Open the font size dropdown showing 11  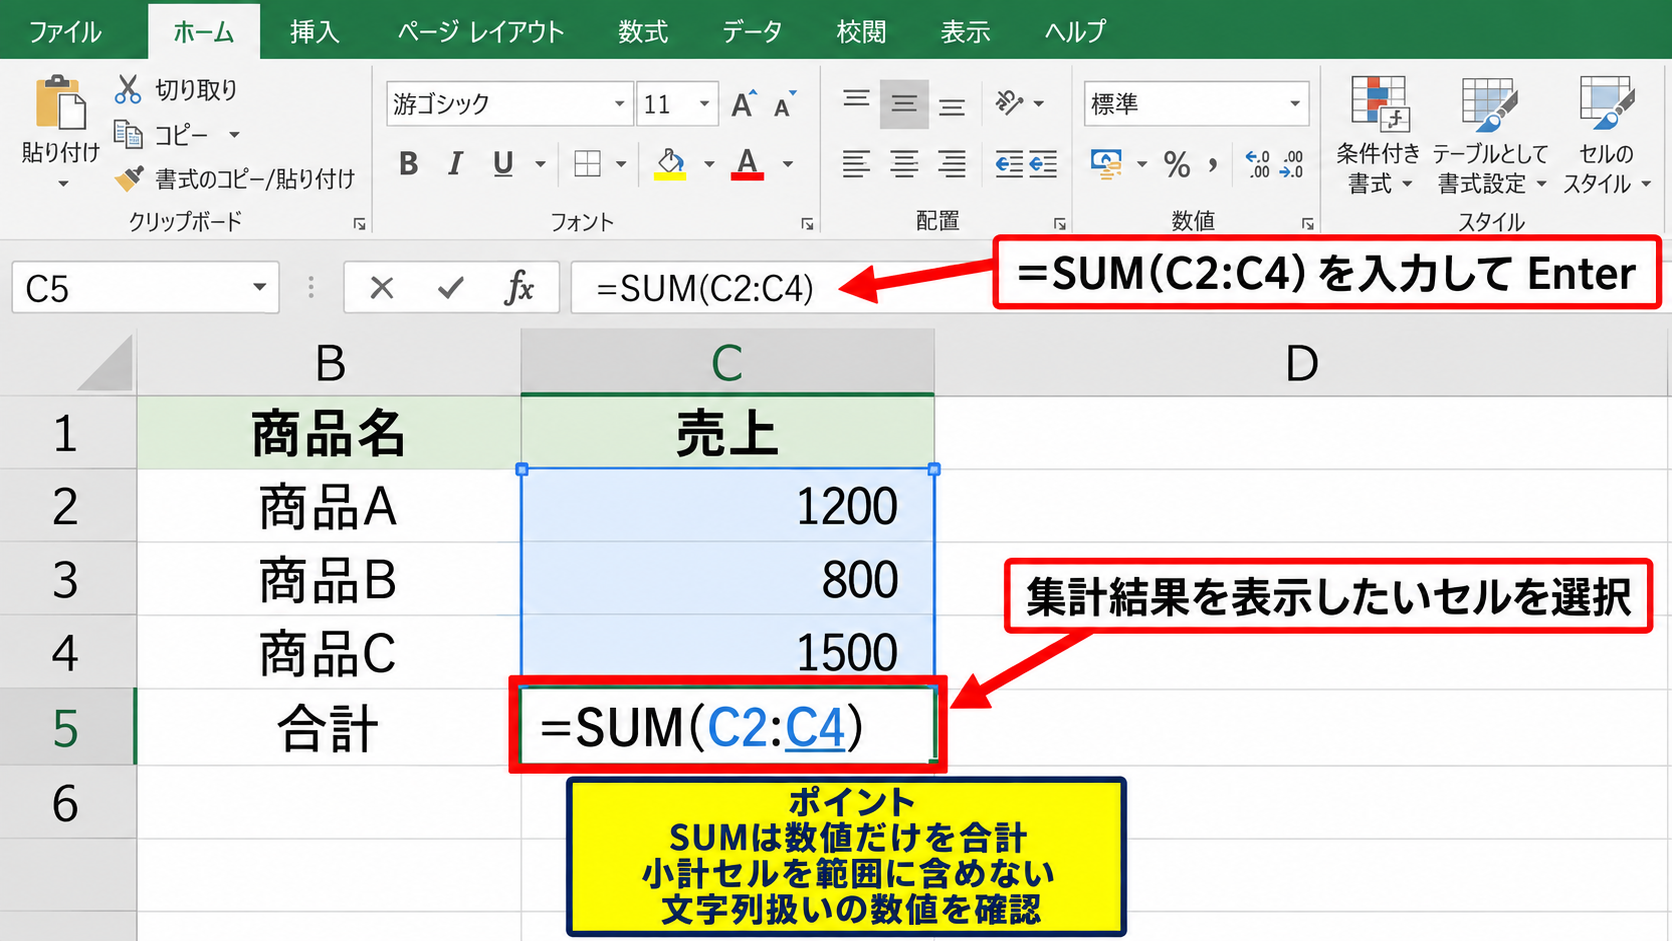[704, 104]
